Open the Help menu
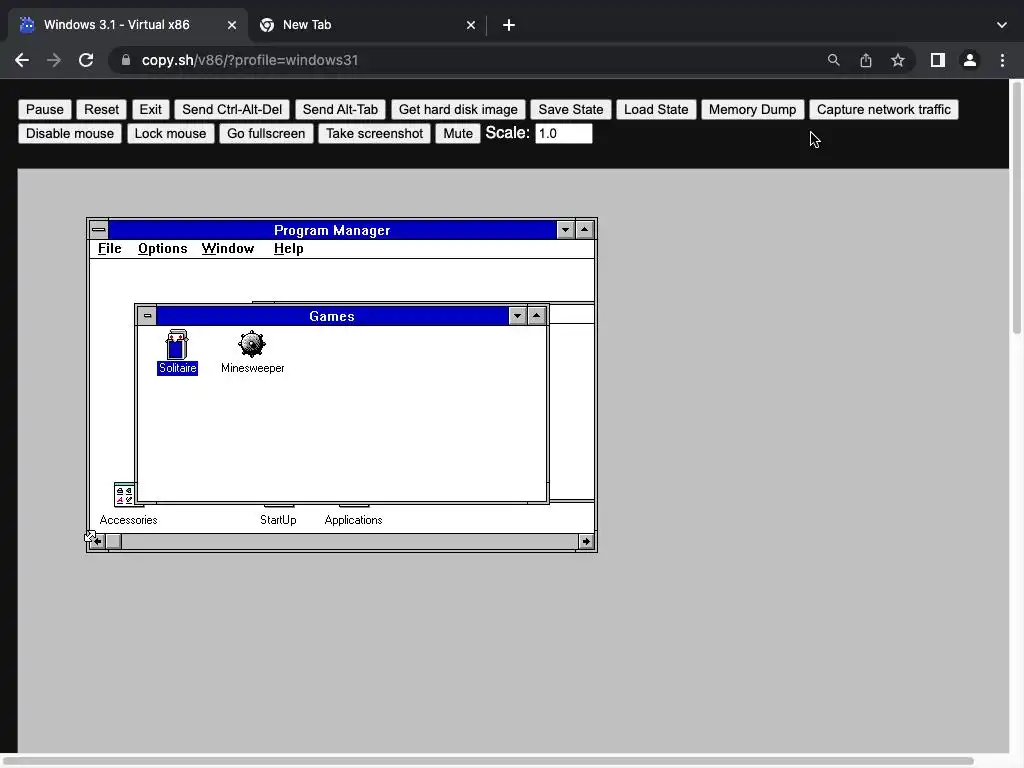The image size is (1024, 768). (x=289, y=249)
